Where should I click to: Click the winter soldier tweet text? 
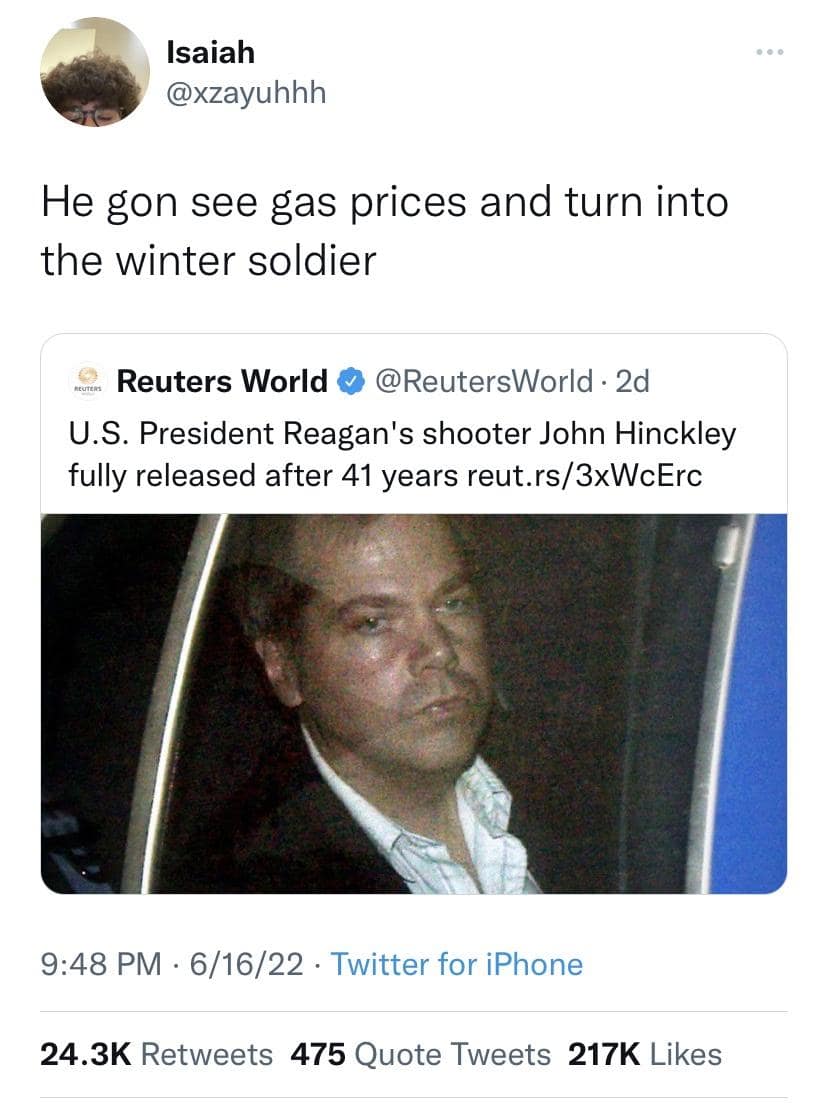[384, 231]
